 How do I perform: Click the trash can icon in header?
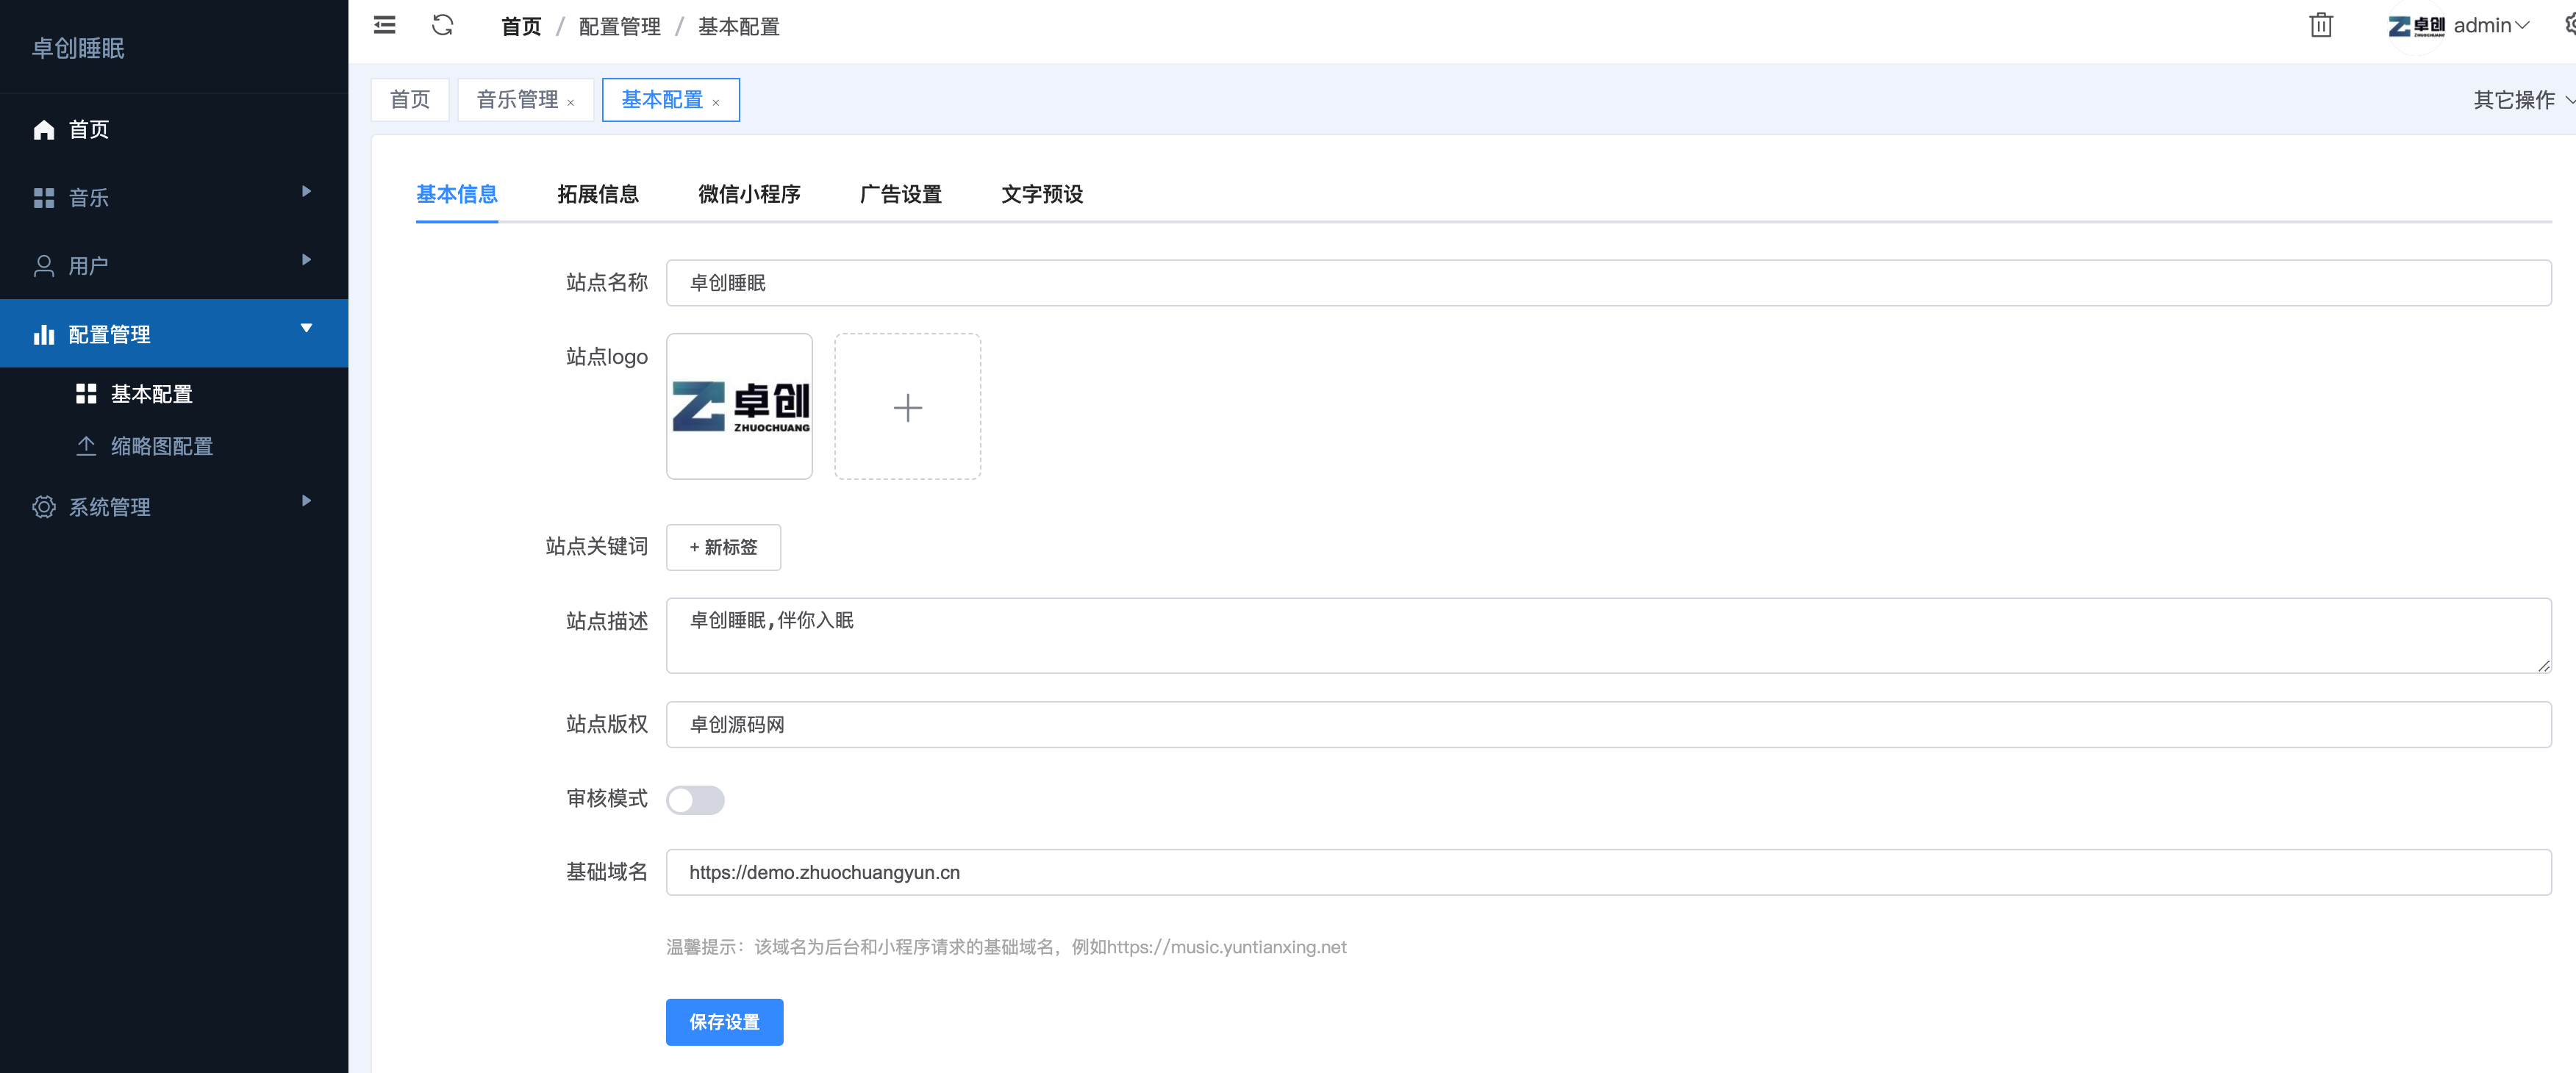pos(2320,26)
